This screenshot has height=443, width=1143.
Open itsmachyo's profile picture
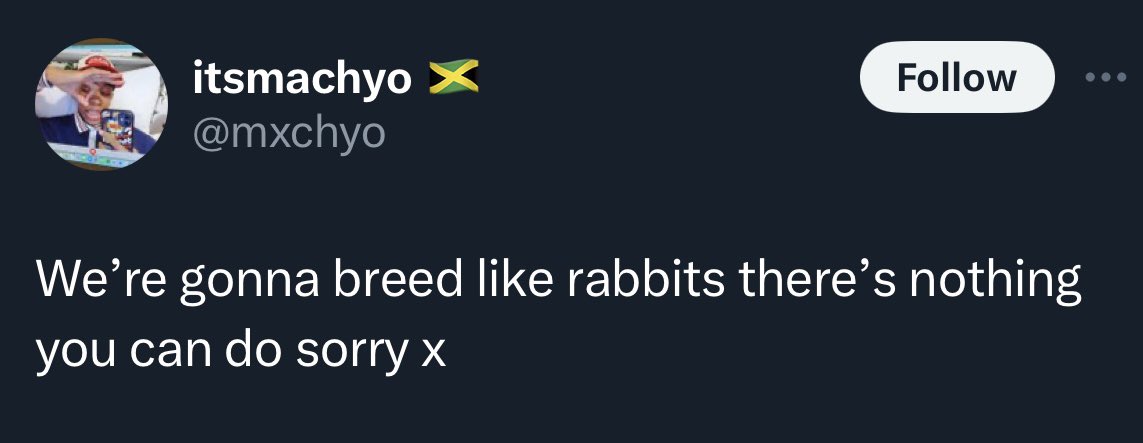(x=100, y=104)
